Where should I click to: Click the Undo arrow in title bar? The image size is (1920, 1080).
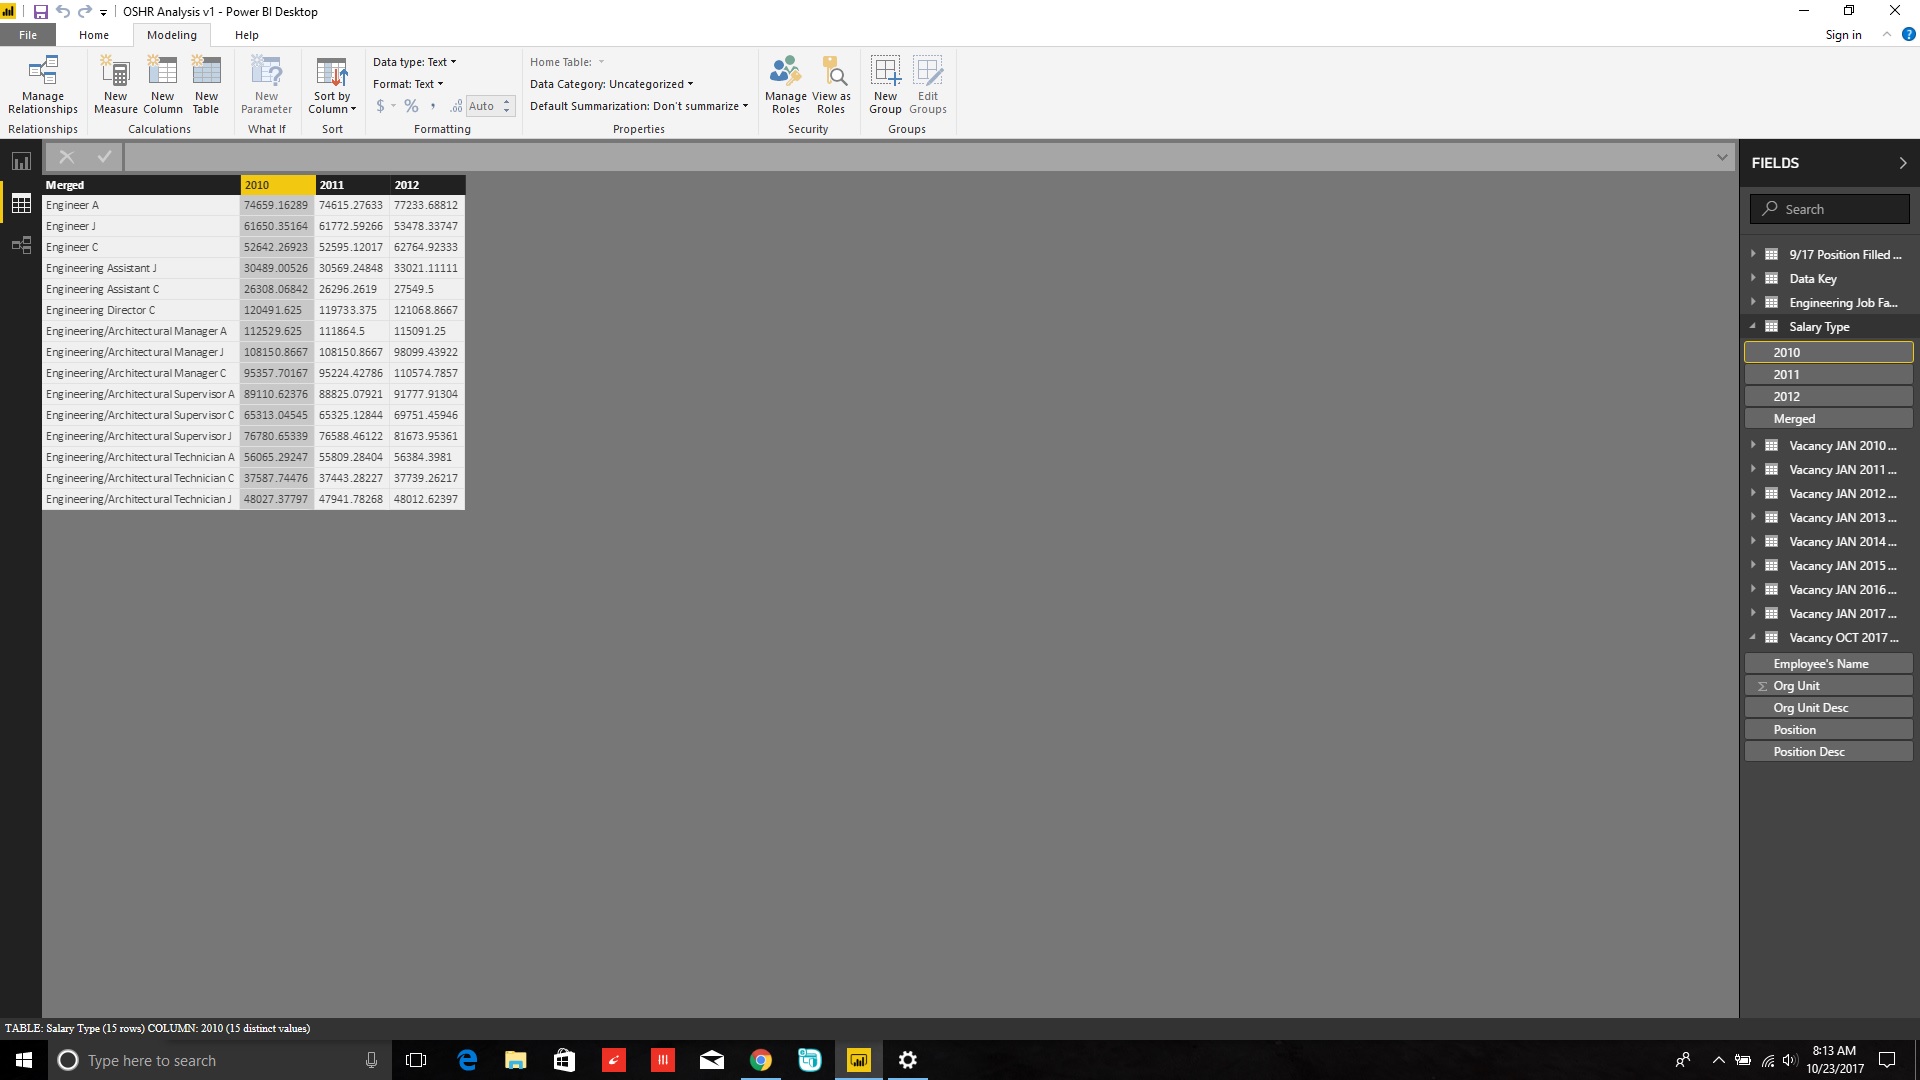click(x=63, y=12)
